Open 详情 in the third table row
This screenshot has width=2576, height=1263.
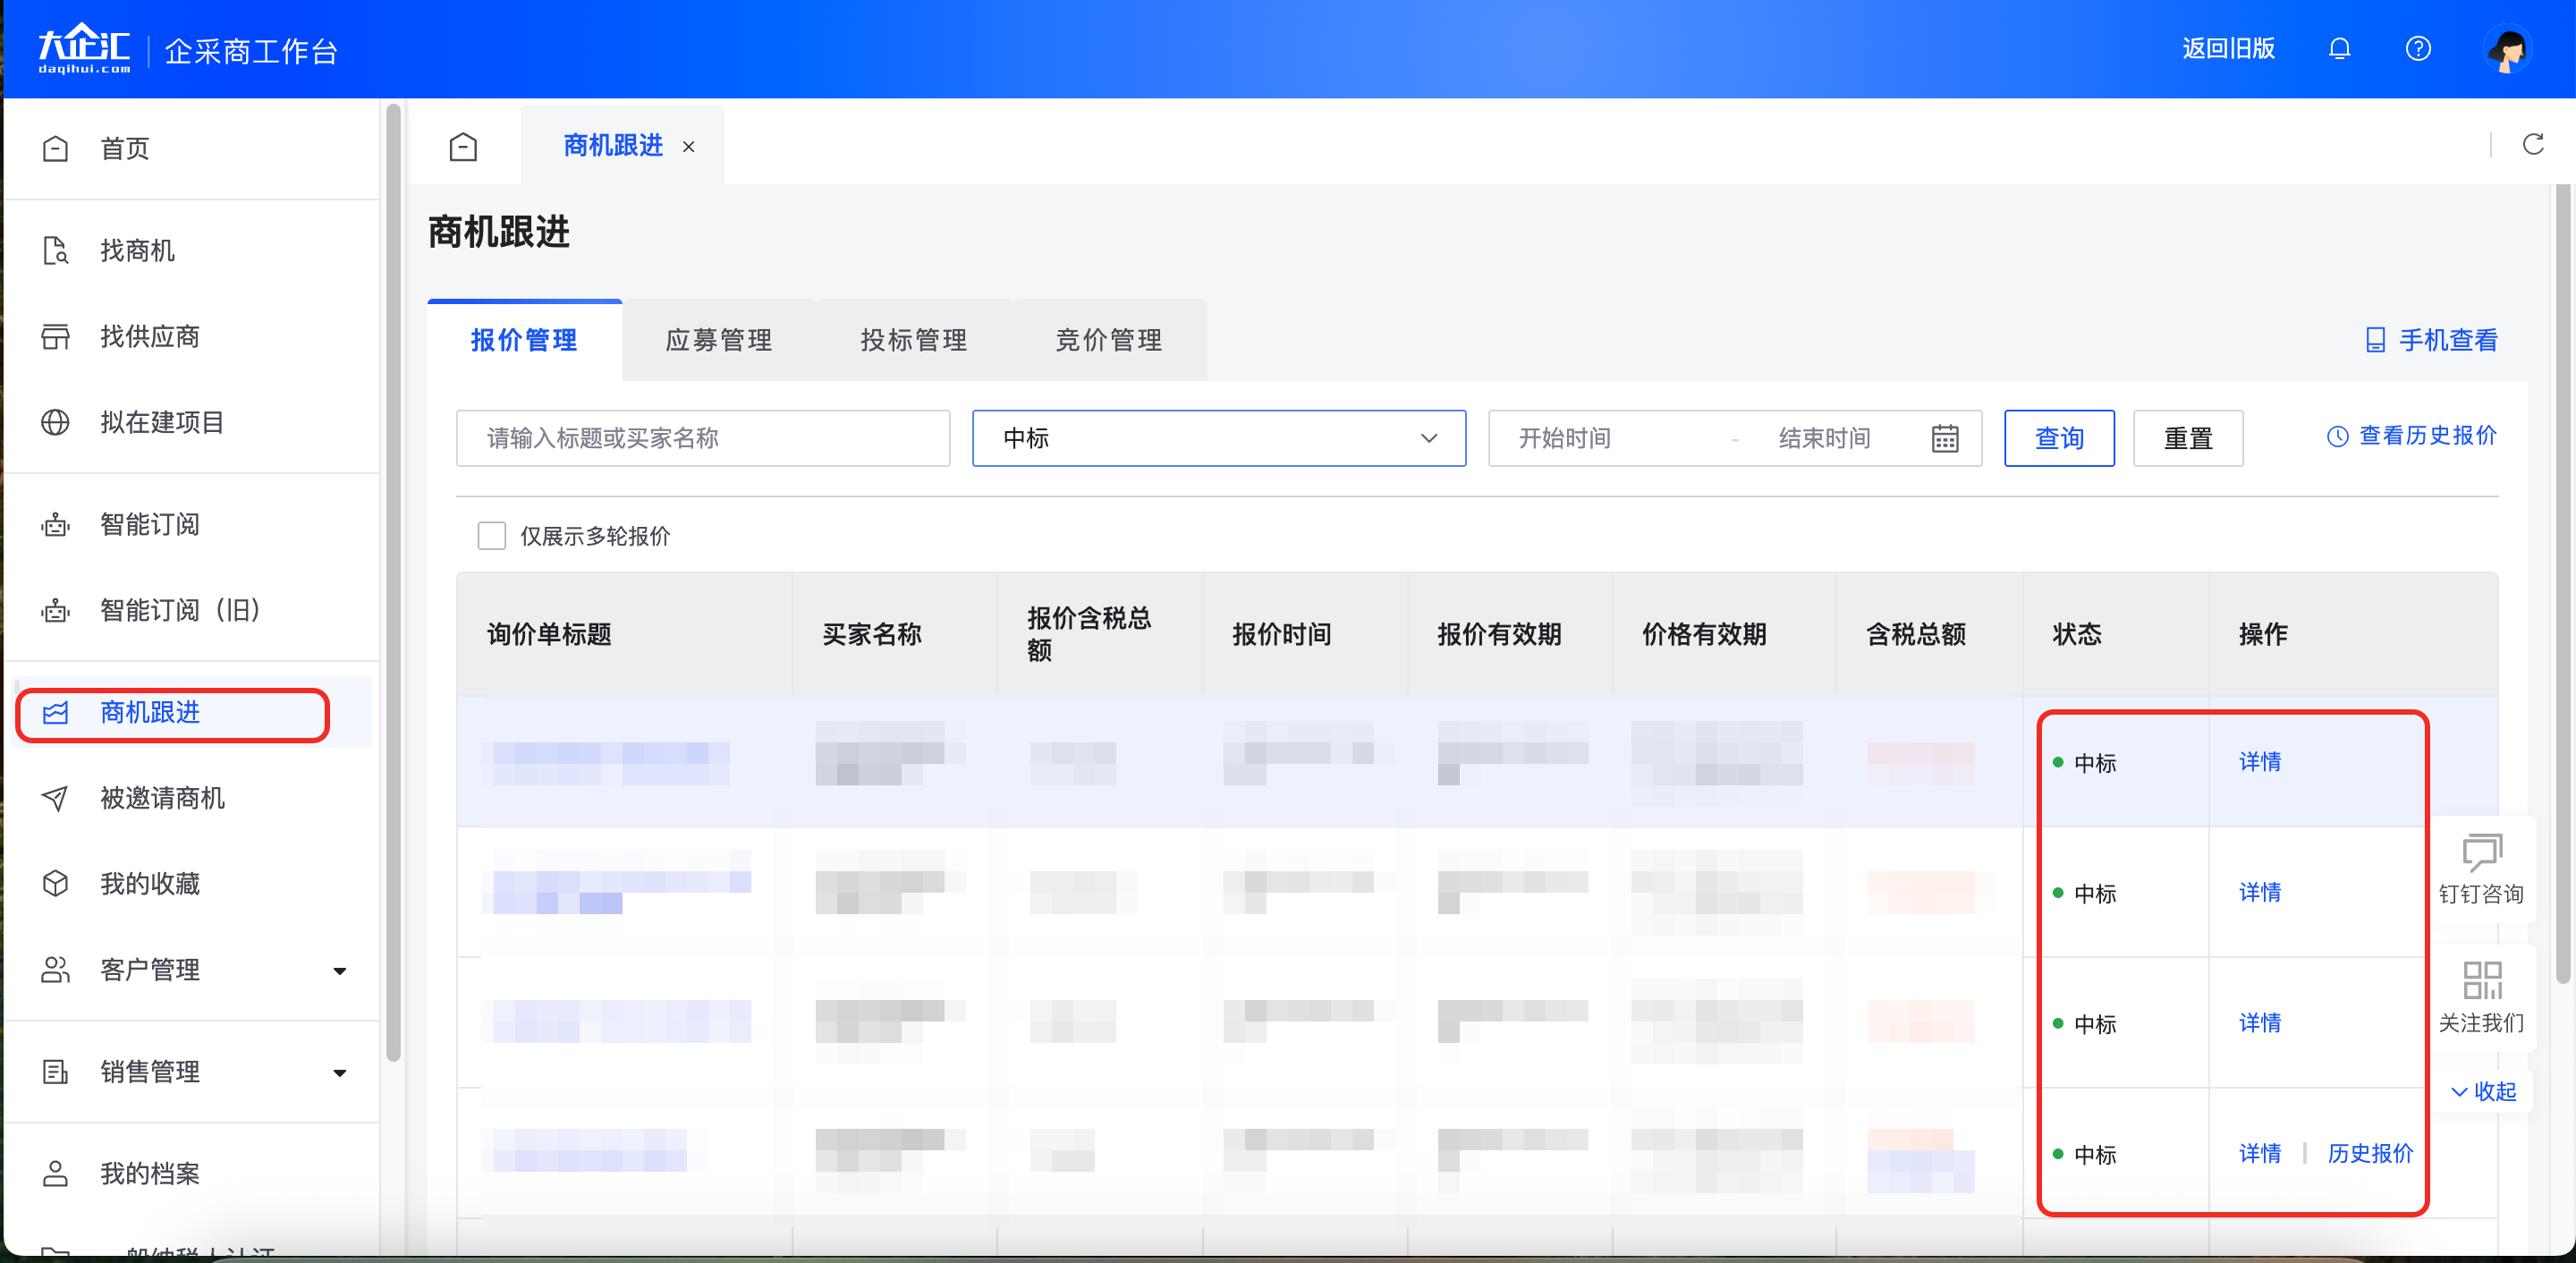[2260, 1023]
